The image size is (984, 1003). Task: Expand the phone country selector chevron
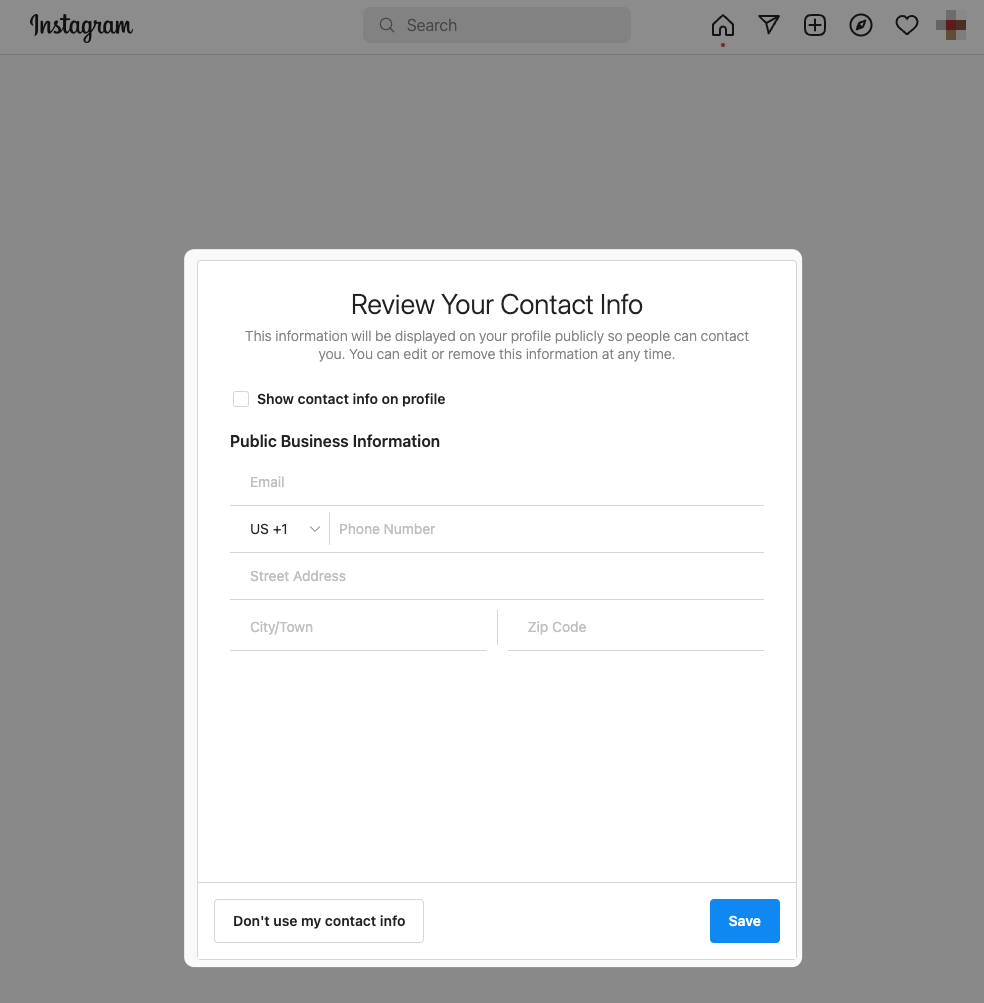(314, 529)
